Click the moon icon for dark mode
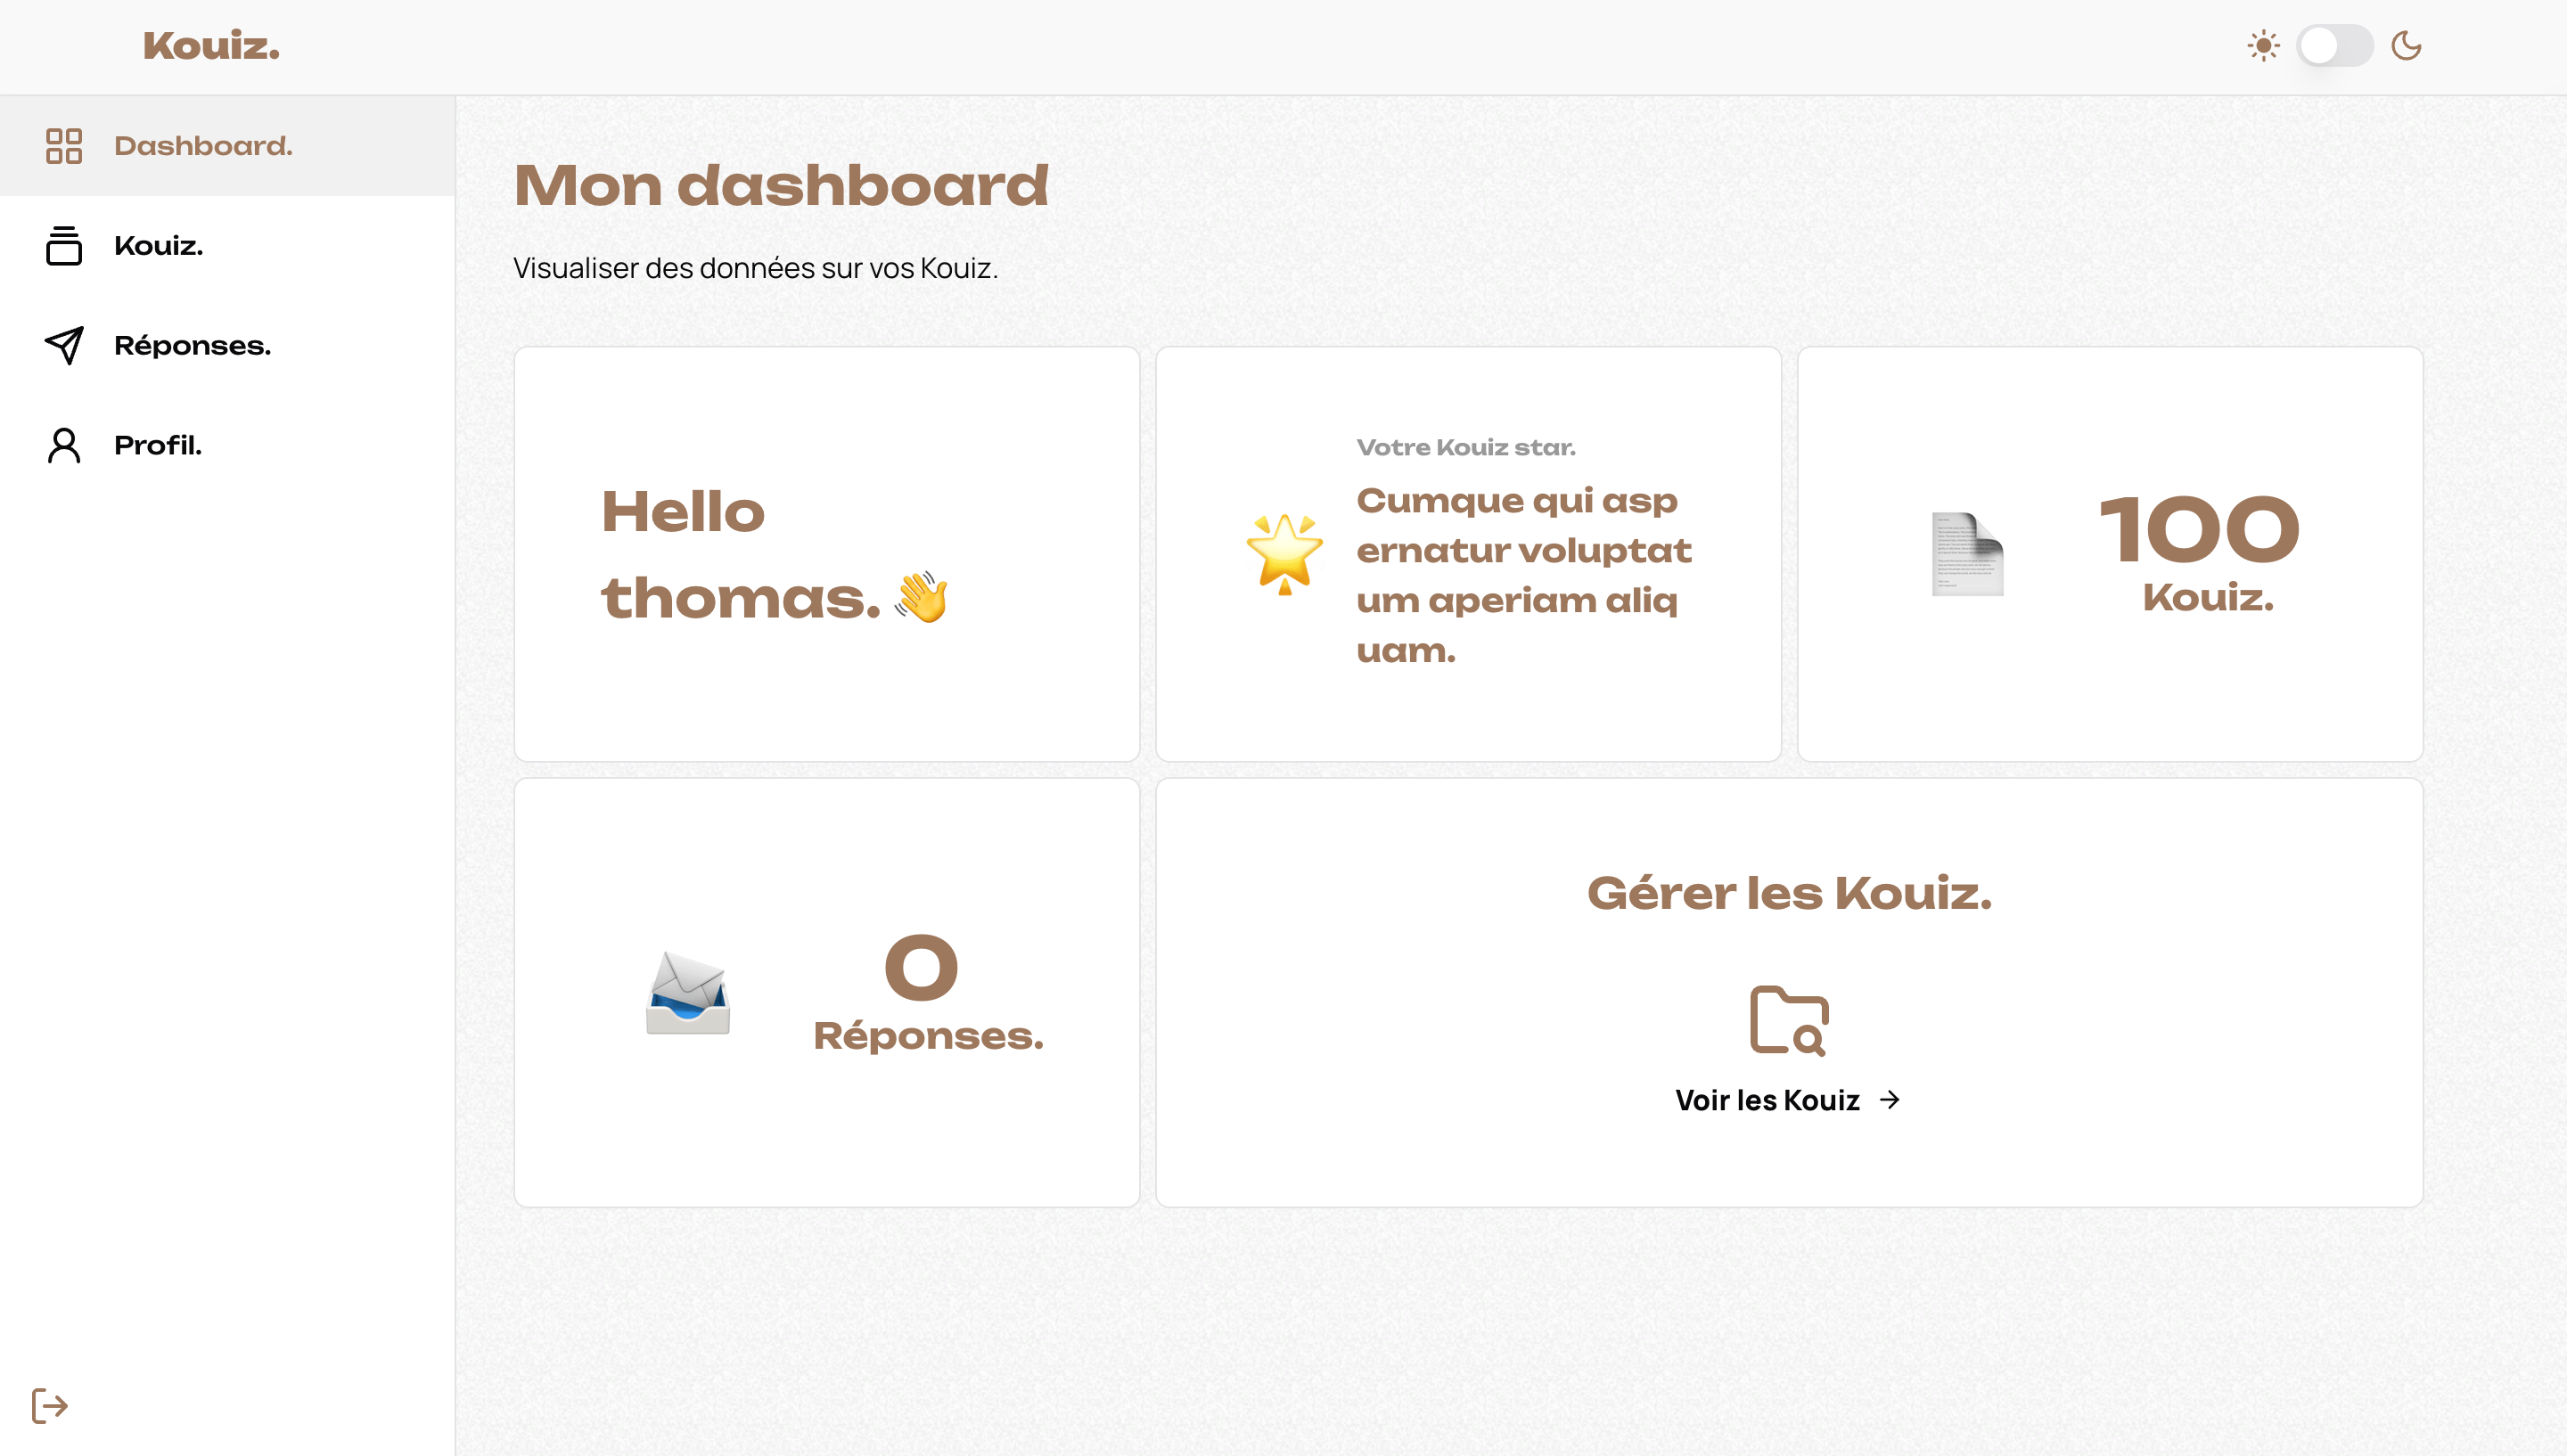The height and width of the screenshot is (1456, 2567). pos(2407,45)
